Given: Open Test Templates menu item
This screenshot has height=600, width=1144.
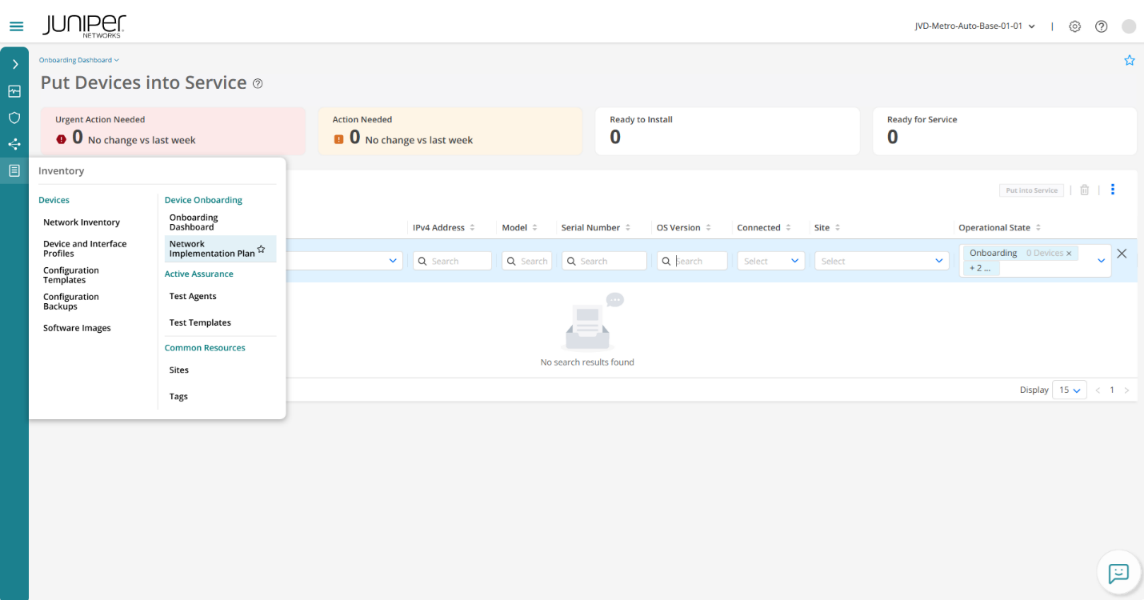Looking at the screenshot, I should point(200,322).
